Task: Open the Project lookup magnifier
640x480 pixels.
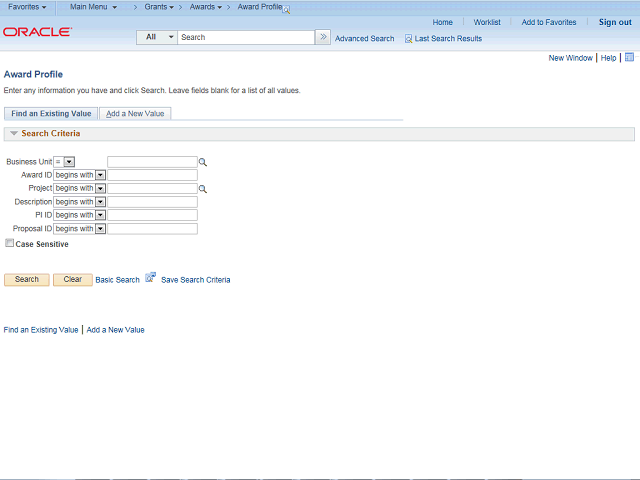Action: click(202, 189)
